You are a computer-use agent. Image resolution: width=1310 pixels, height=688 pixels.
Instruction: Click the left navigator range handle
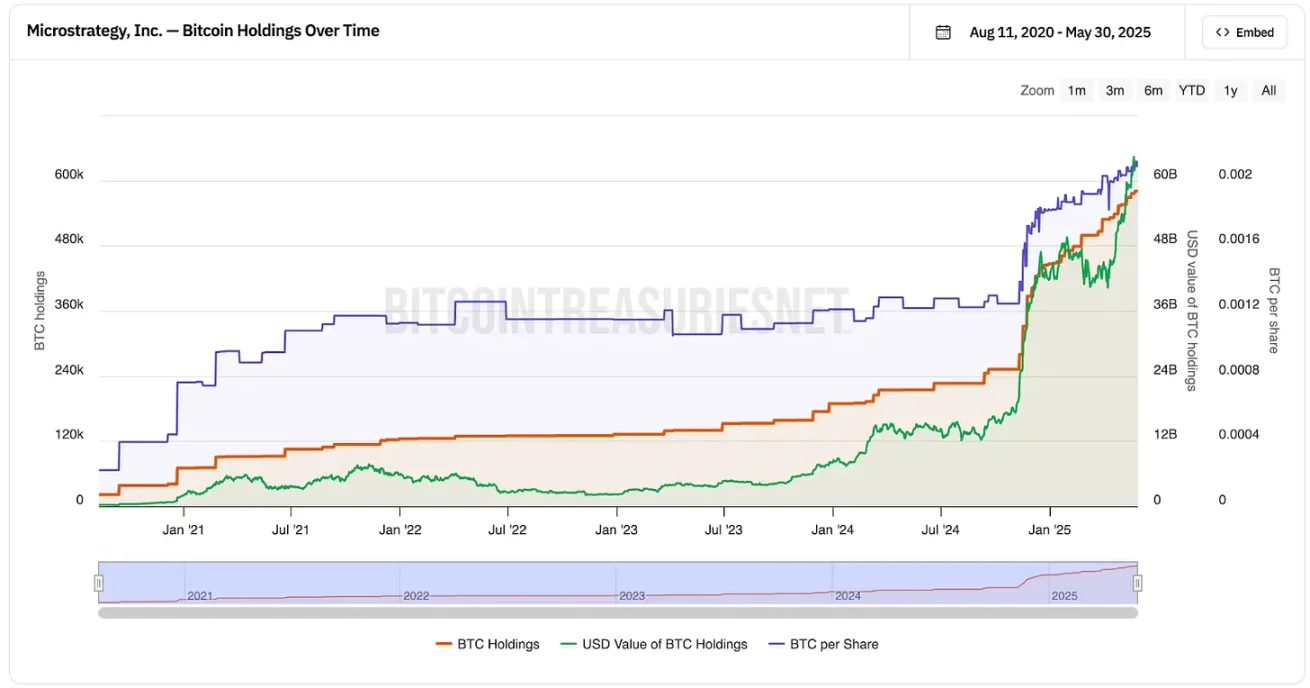[x=99, y=583]
